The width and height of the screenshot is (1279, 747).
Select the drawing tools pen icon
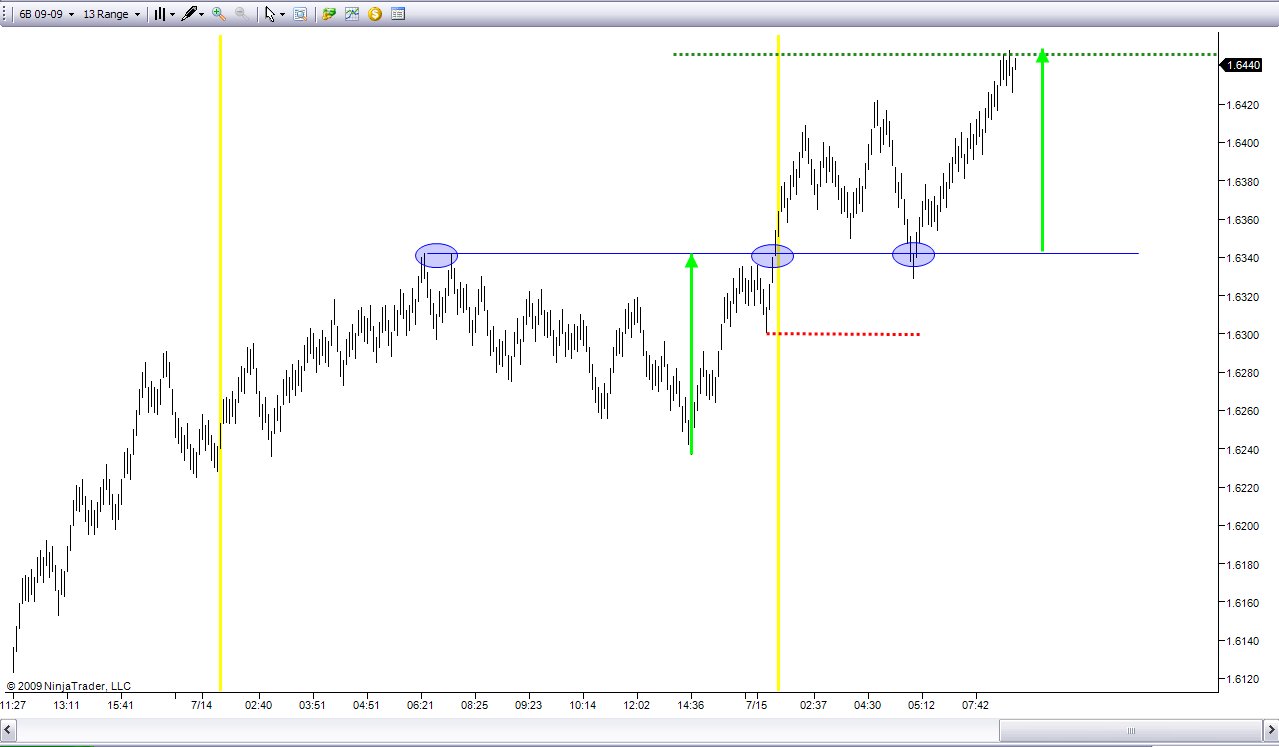click(x=188, y=14)
